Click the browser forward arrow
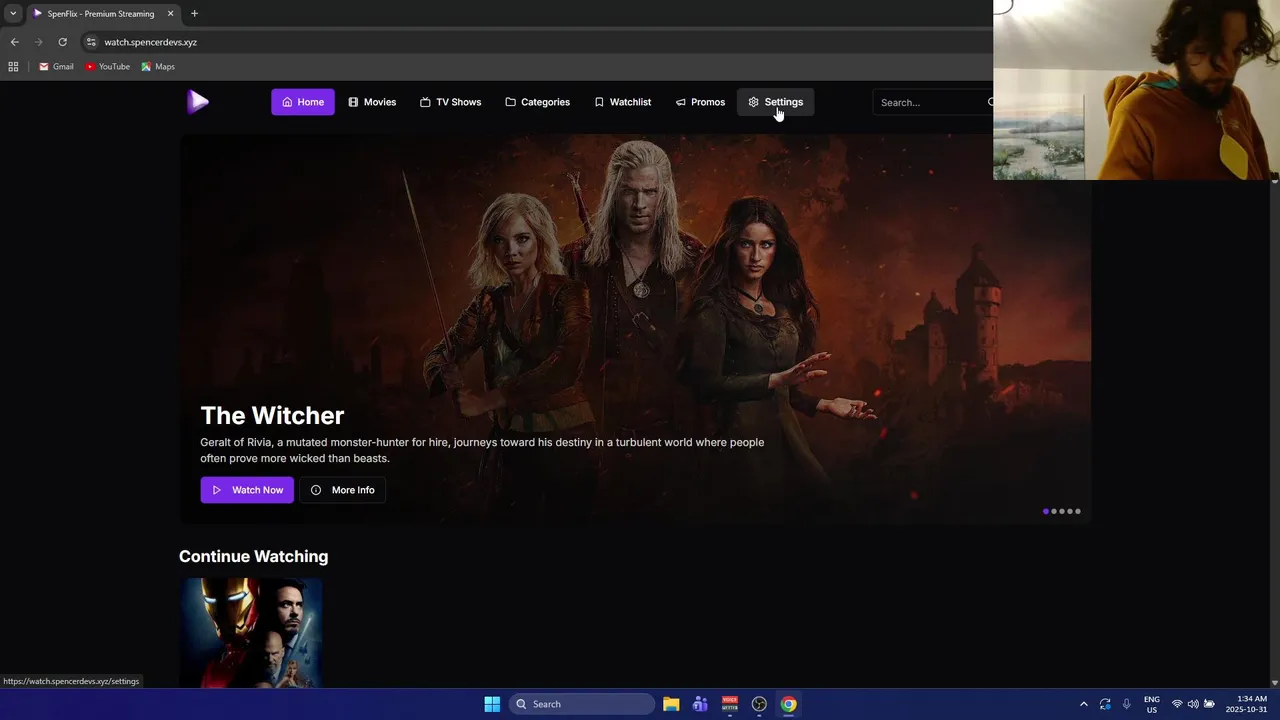The width and height of the screenshot is (1280, 720). [x=38, y=42]
